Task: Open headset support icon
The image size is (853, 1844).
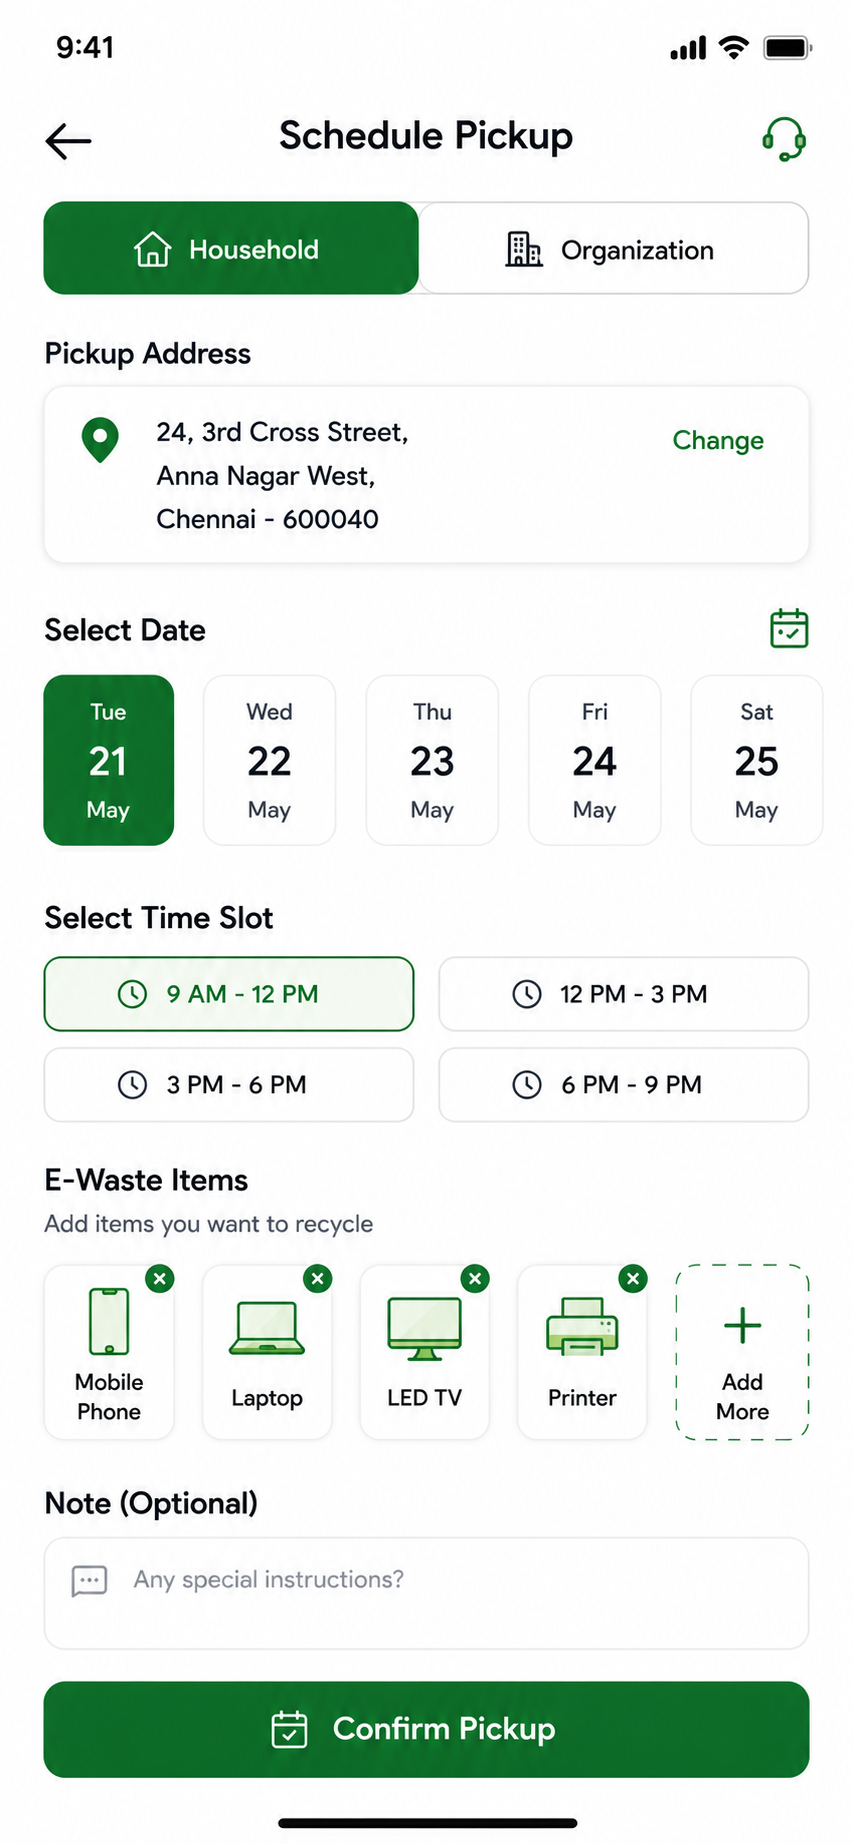Action: (784, 139)
